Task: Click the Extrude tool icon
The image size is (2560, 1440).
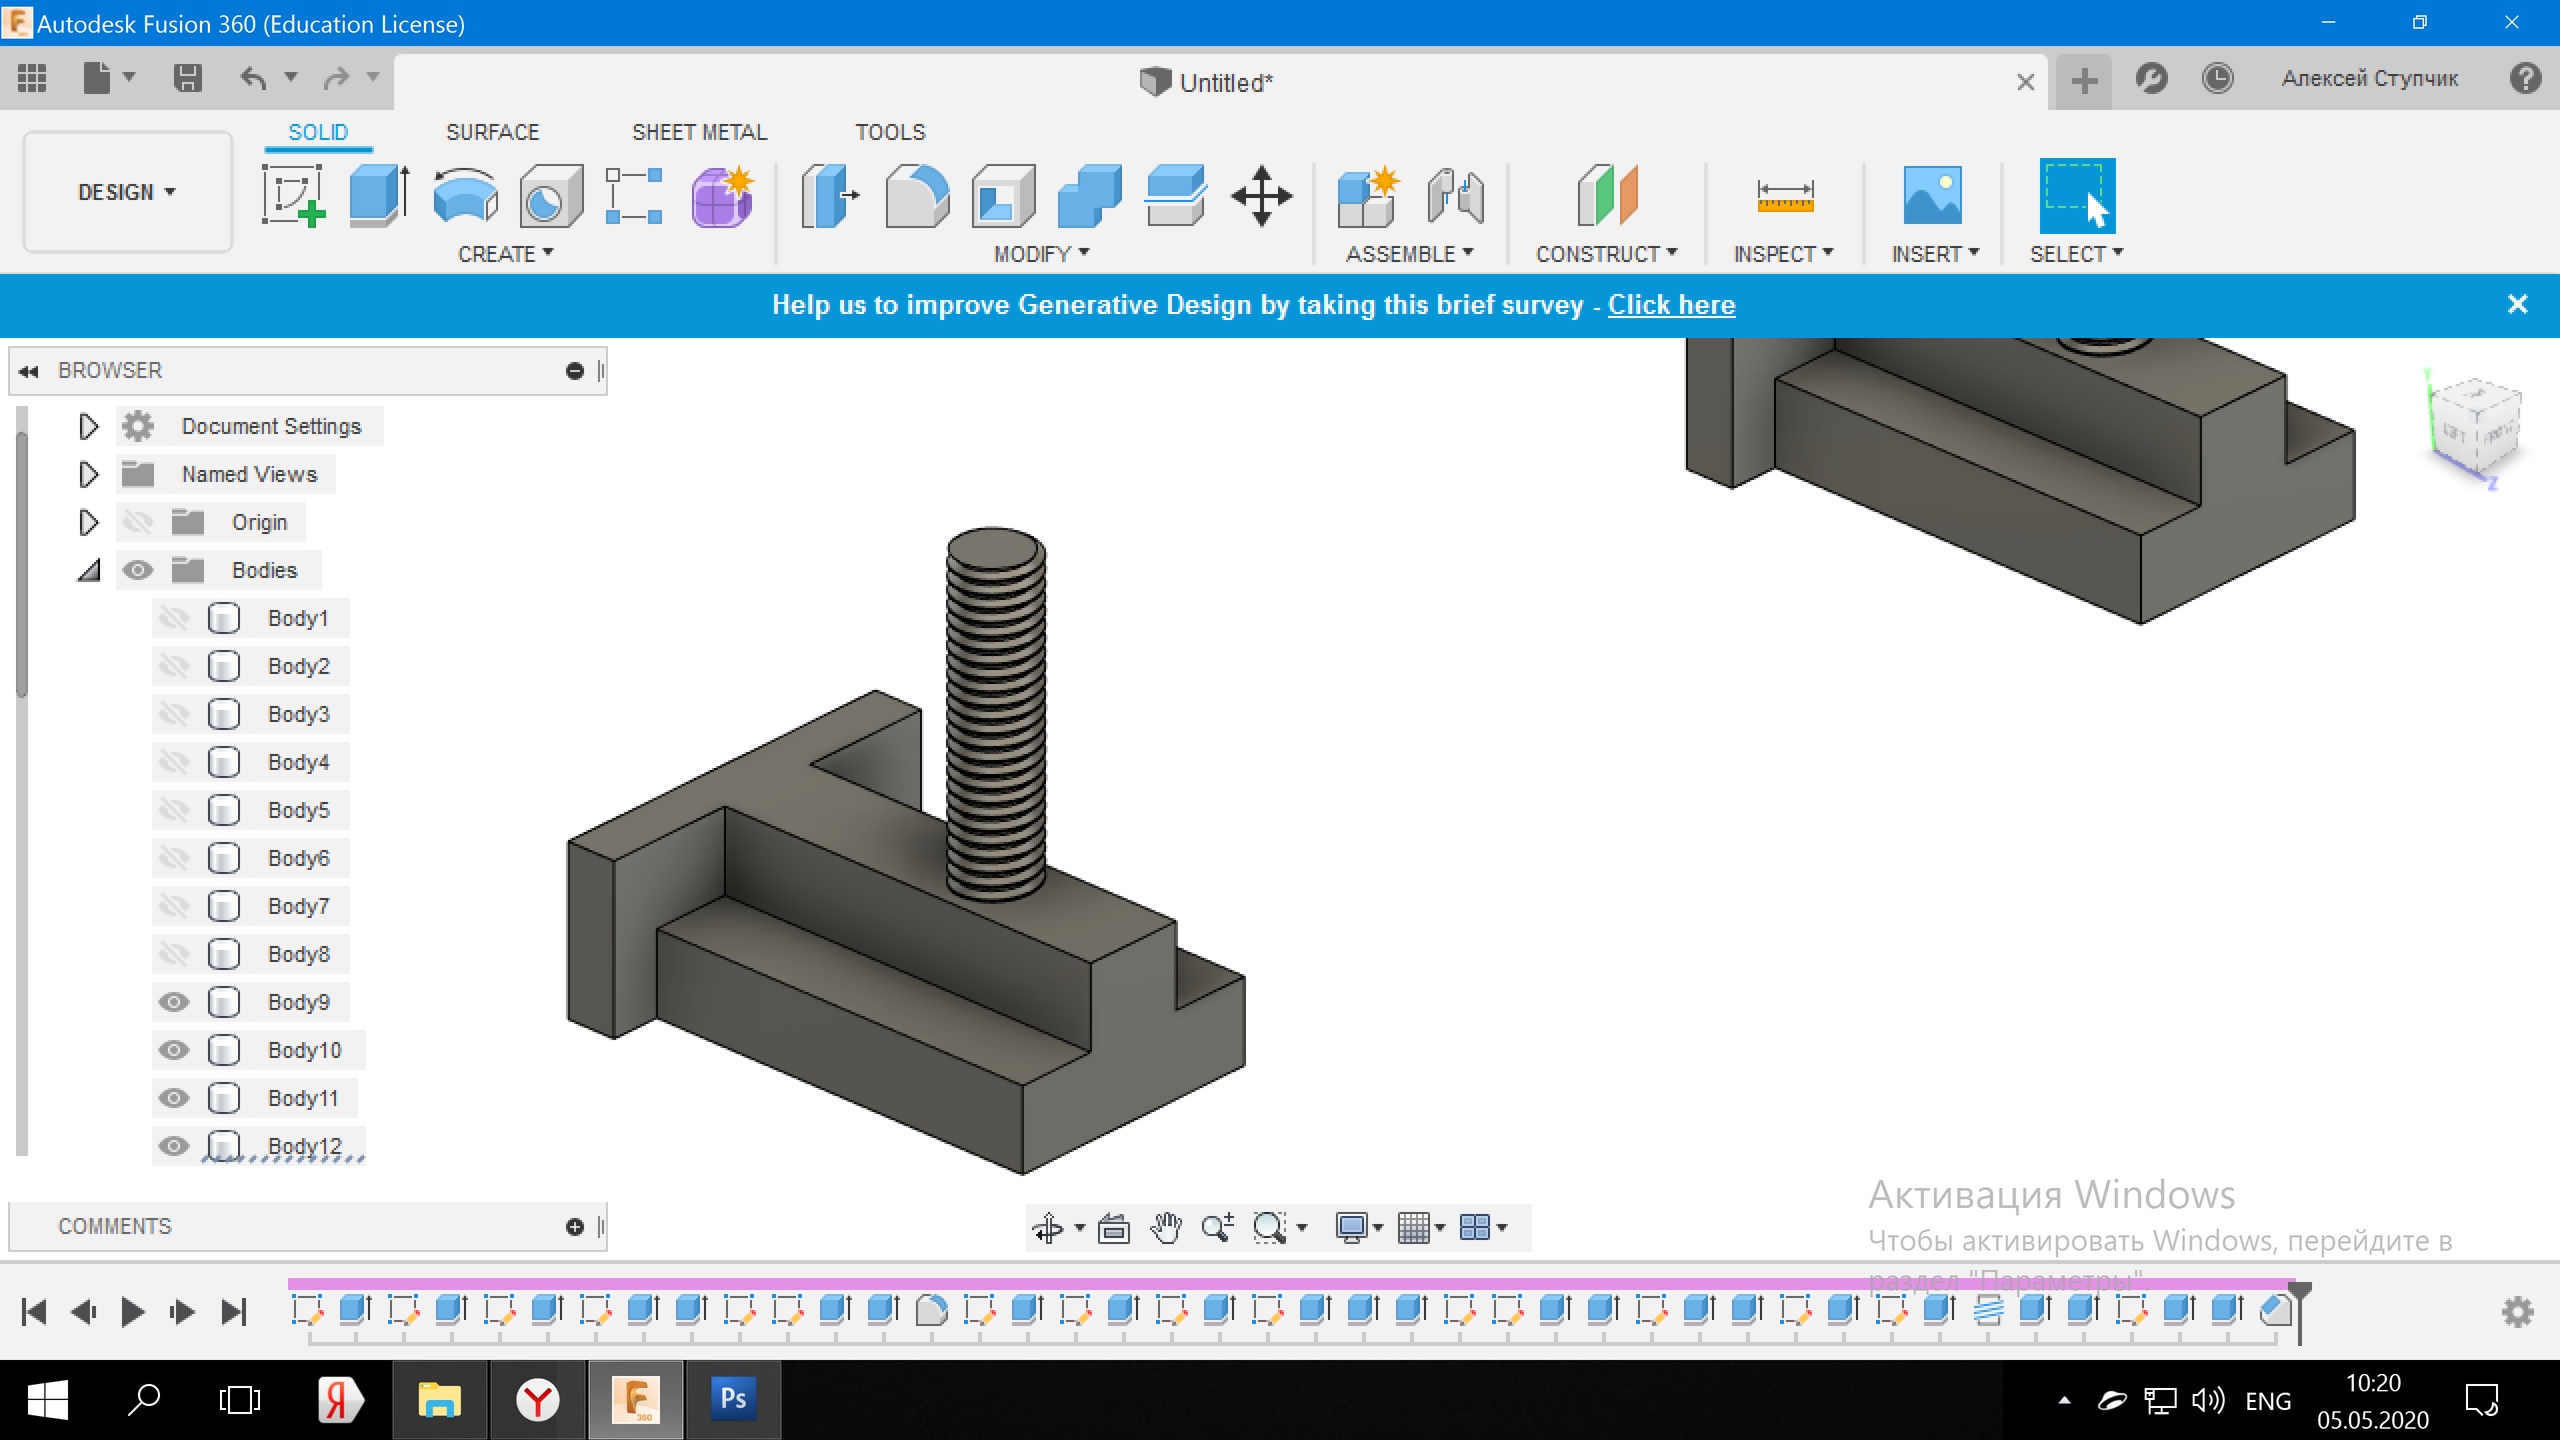Action: [379, 195]
